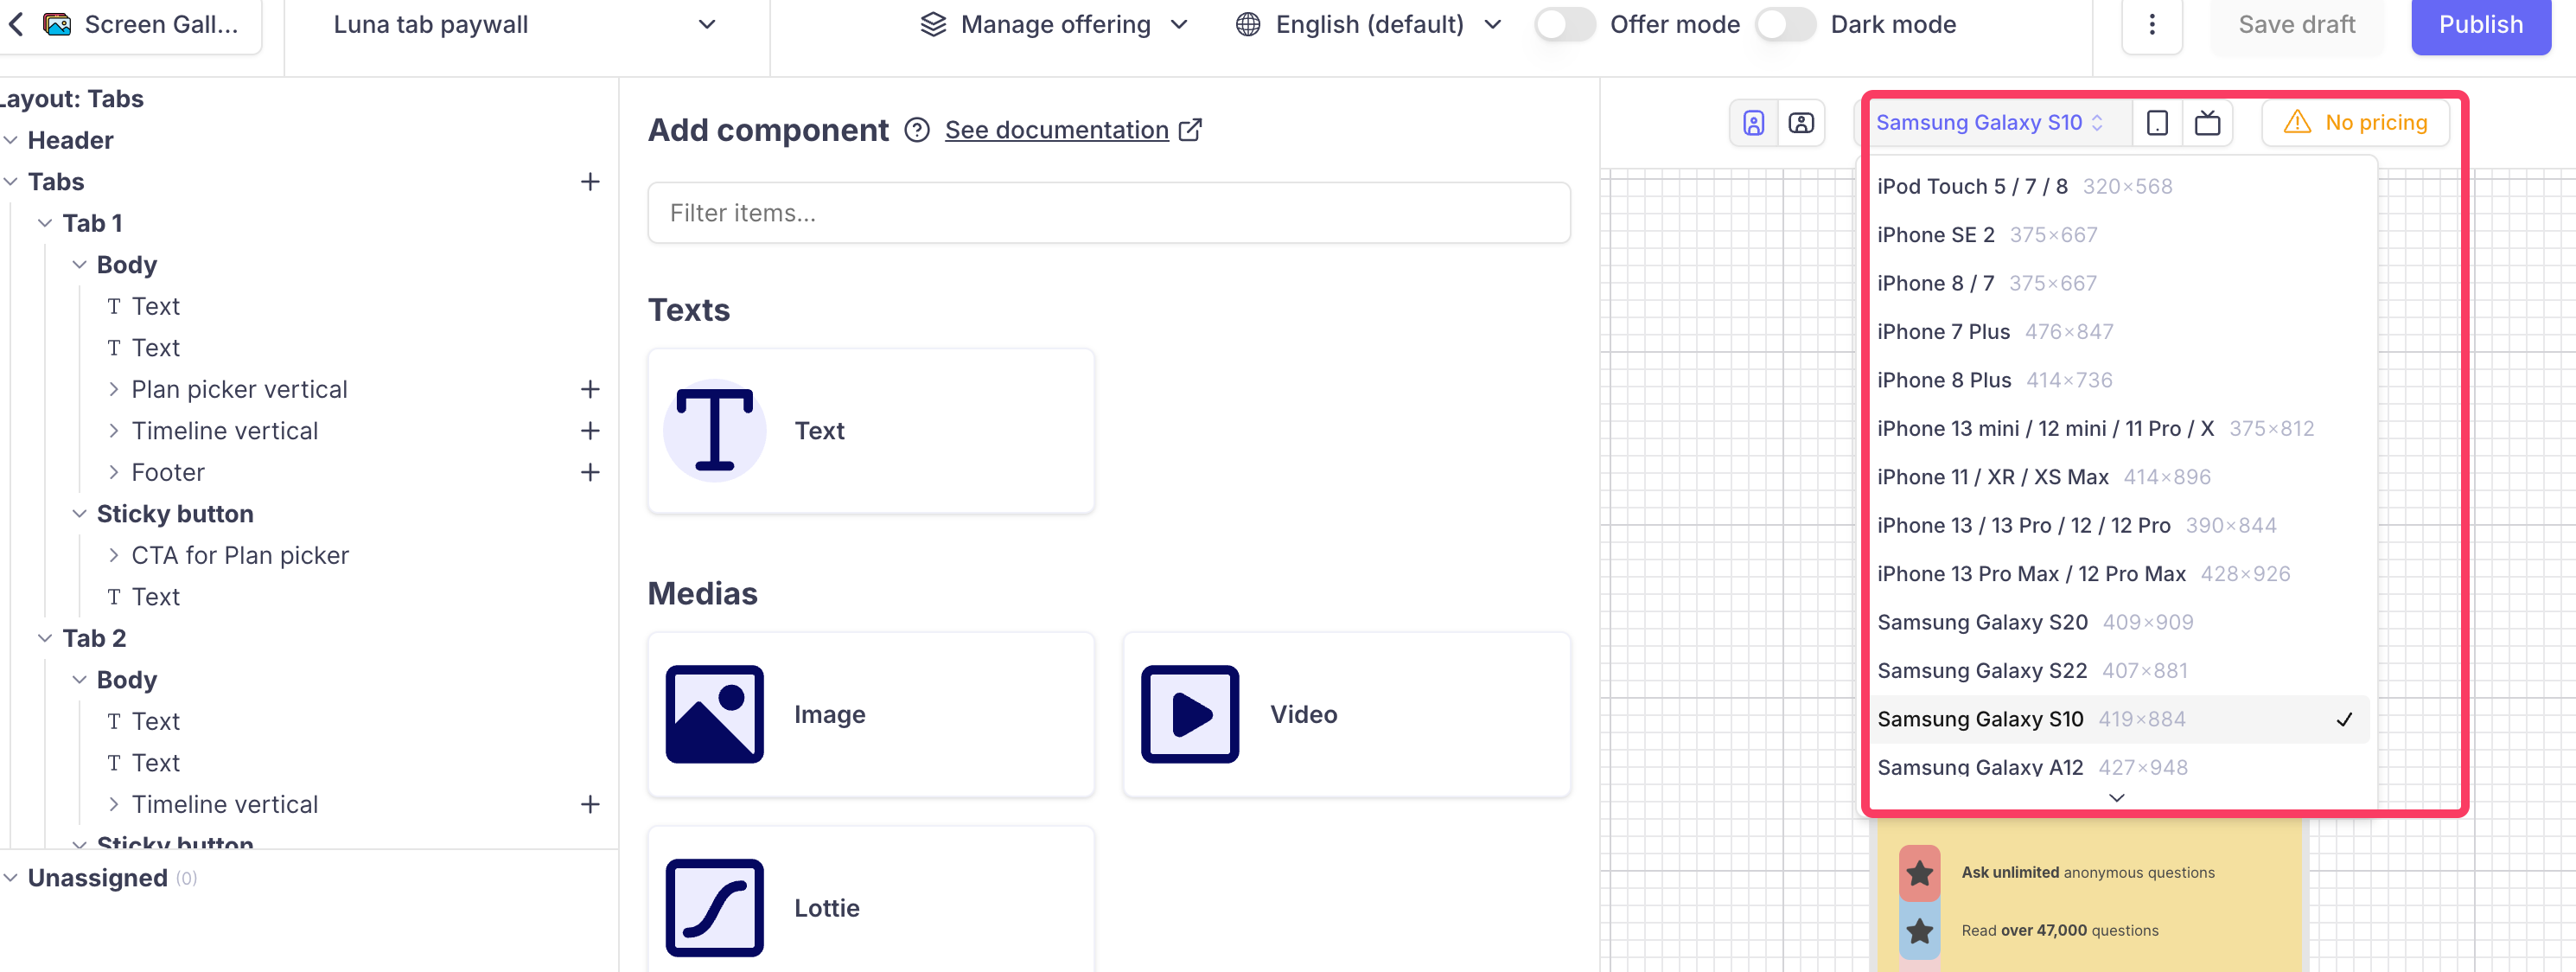Click the globe language icon
The width and height of the screenshot is (2576, 972).
1247,24
